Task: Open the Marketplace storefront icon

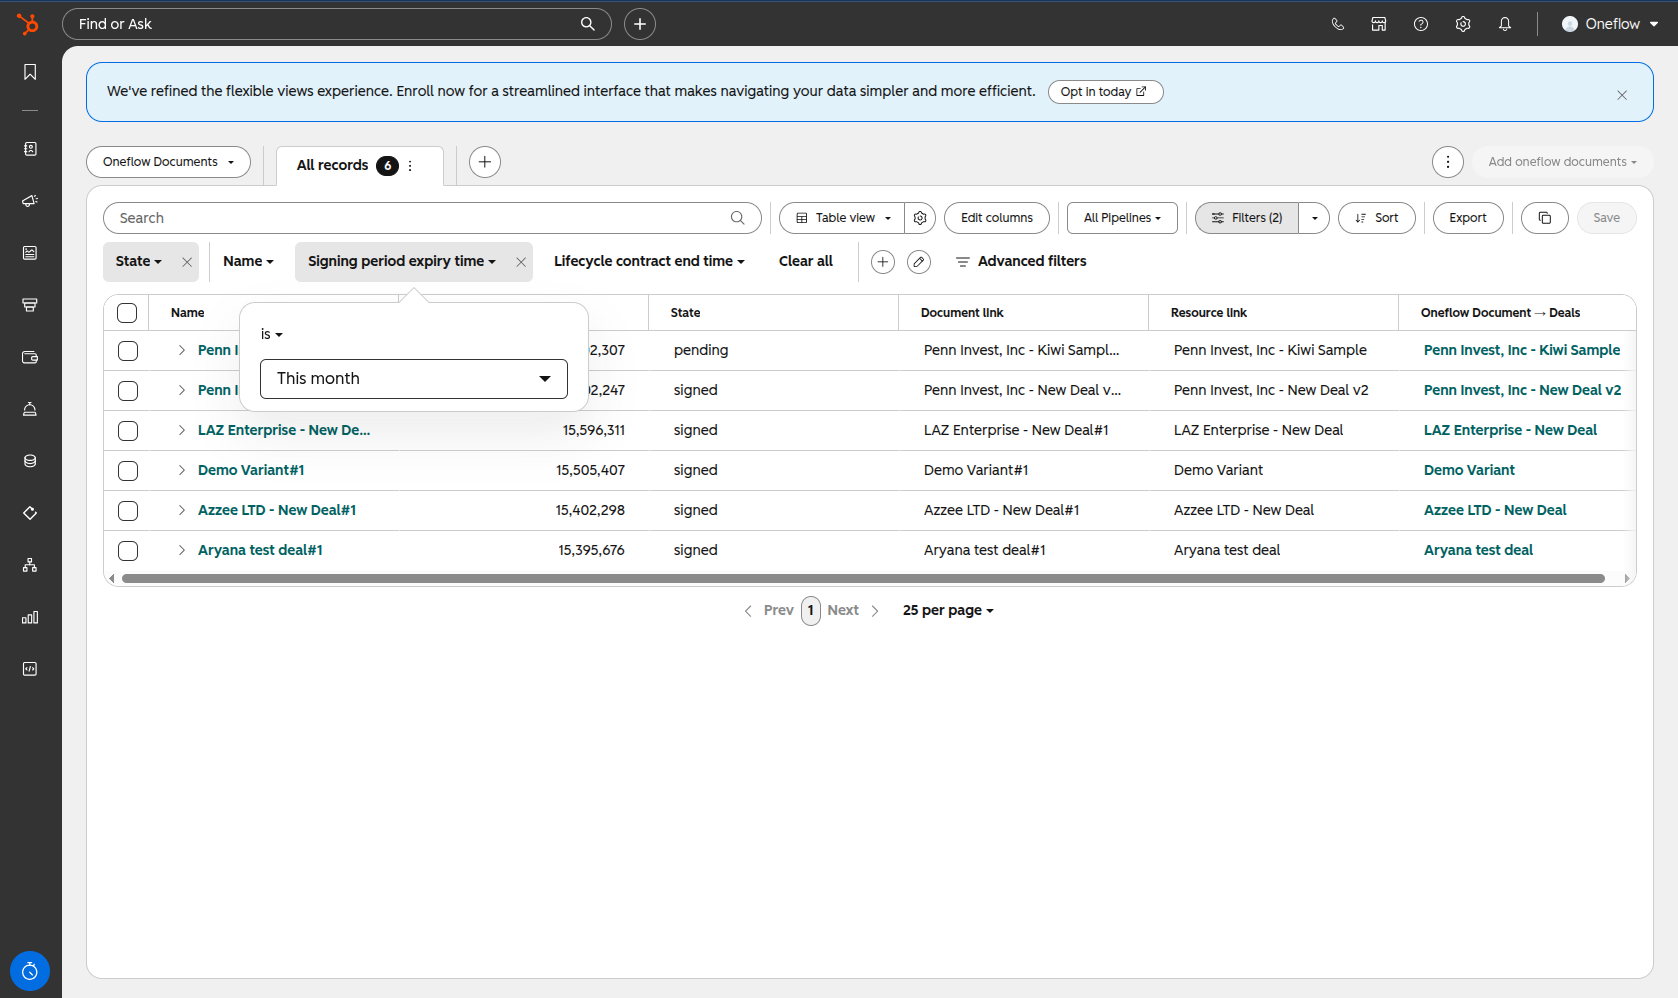Action: (1379, 24)
